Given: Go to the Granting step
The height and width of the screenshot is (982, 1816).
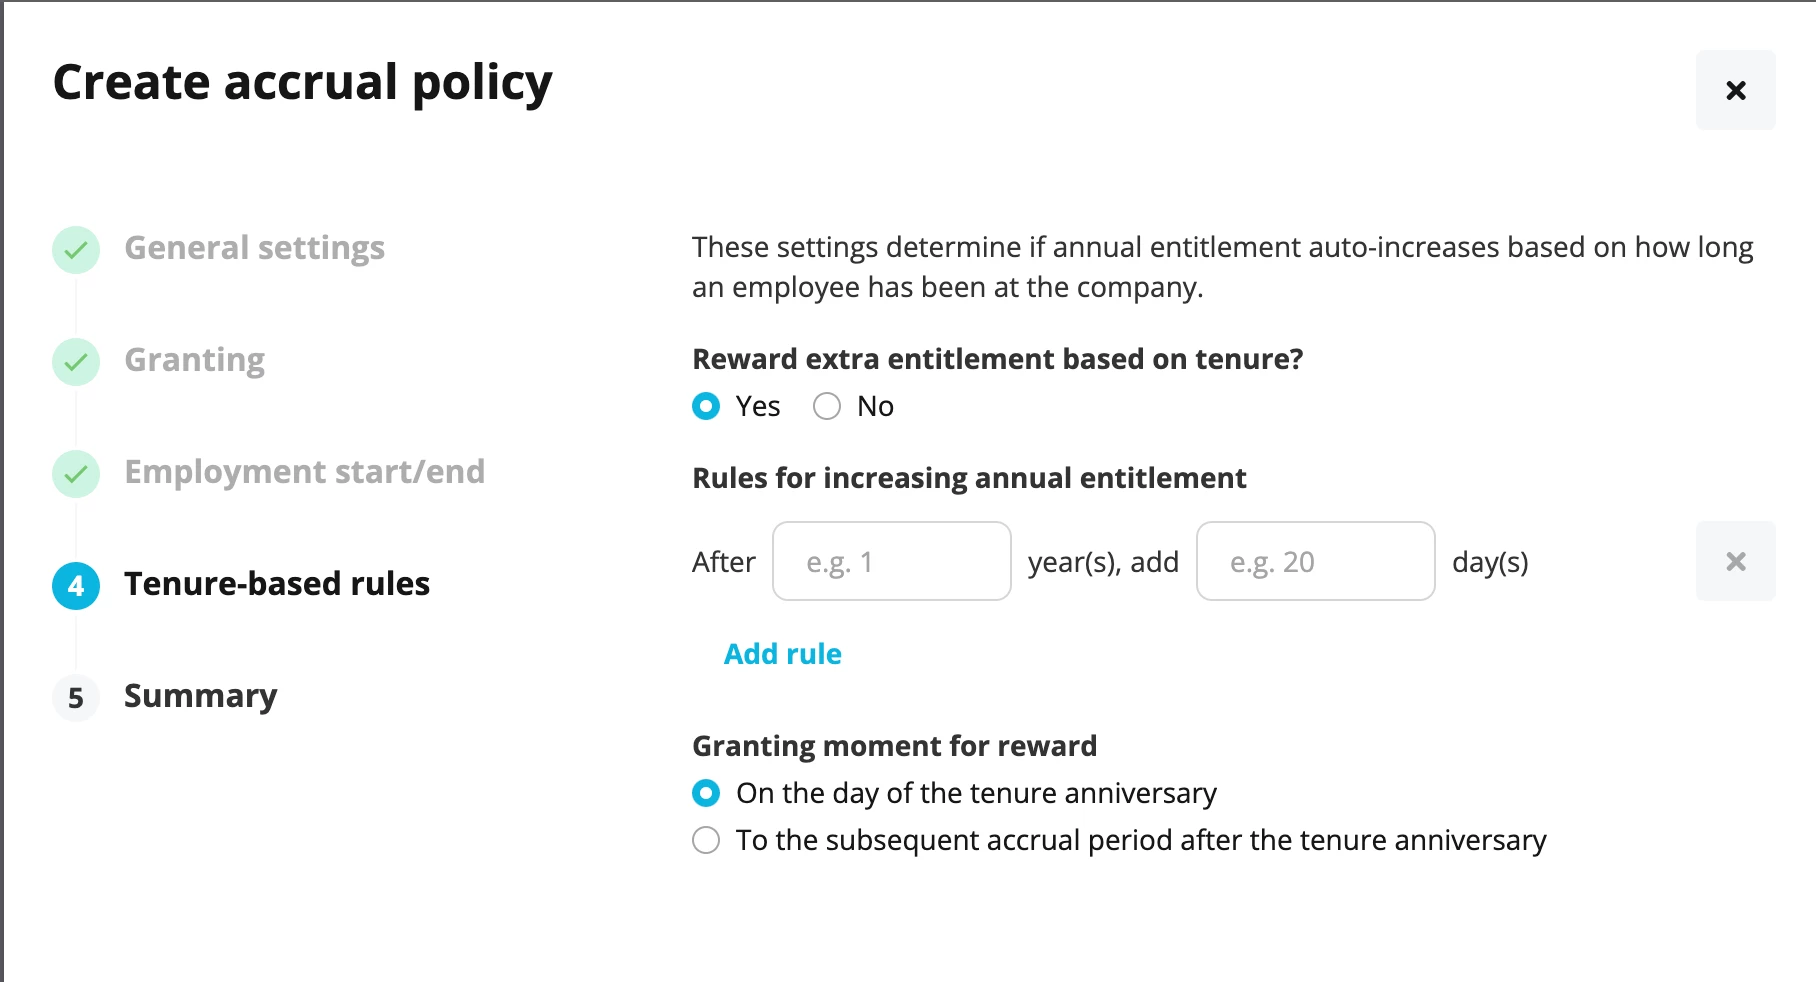Looking at the screenshot, I should [x=194, y=360].
